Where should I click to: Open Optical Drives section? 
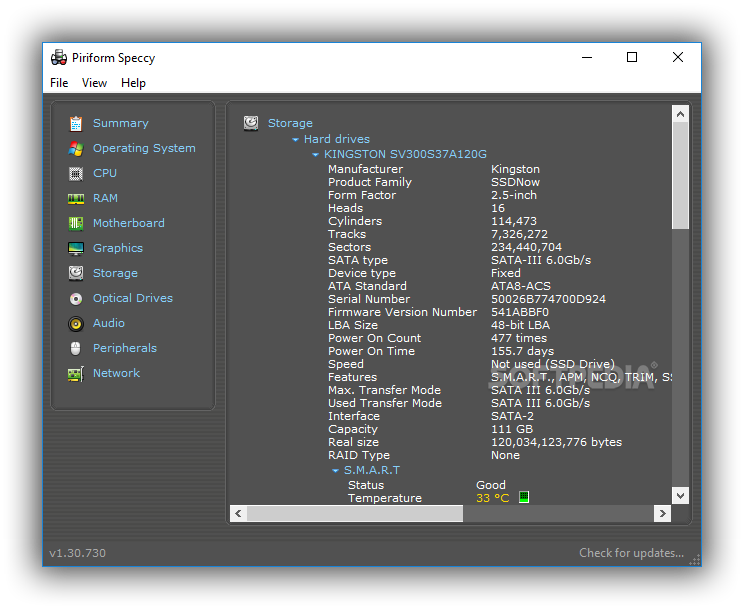tap(133, 298)
